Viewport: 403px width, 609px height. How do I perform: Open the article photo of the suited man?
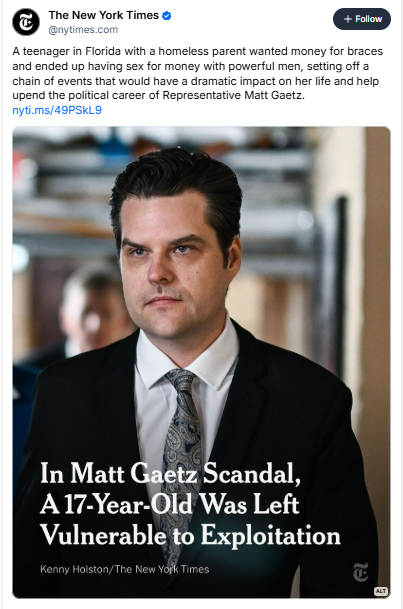(x=202, y=362)
